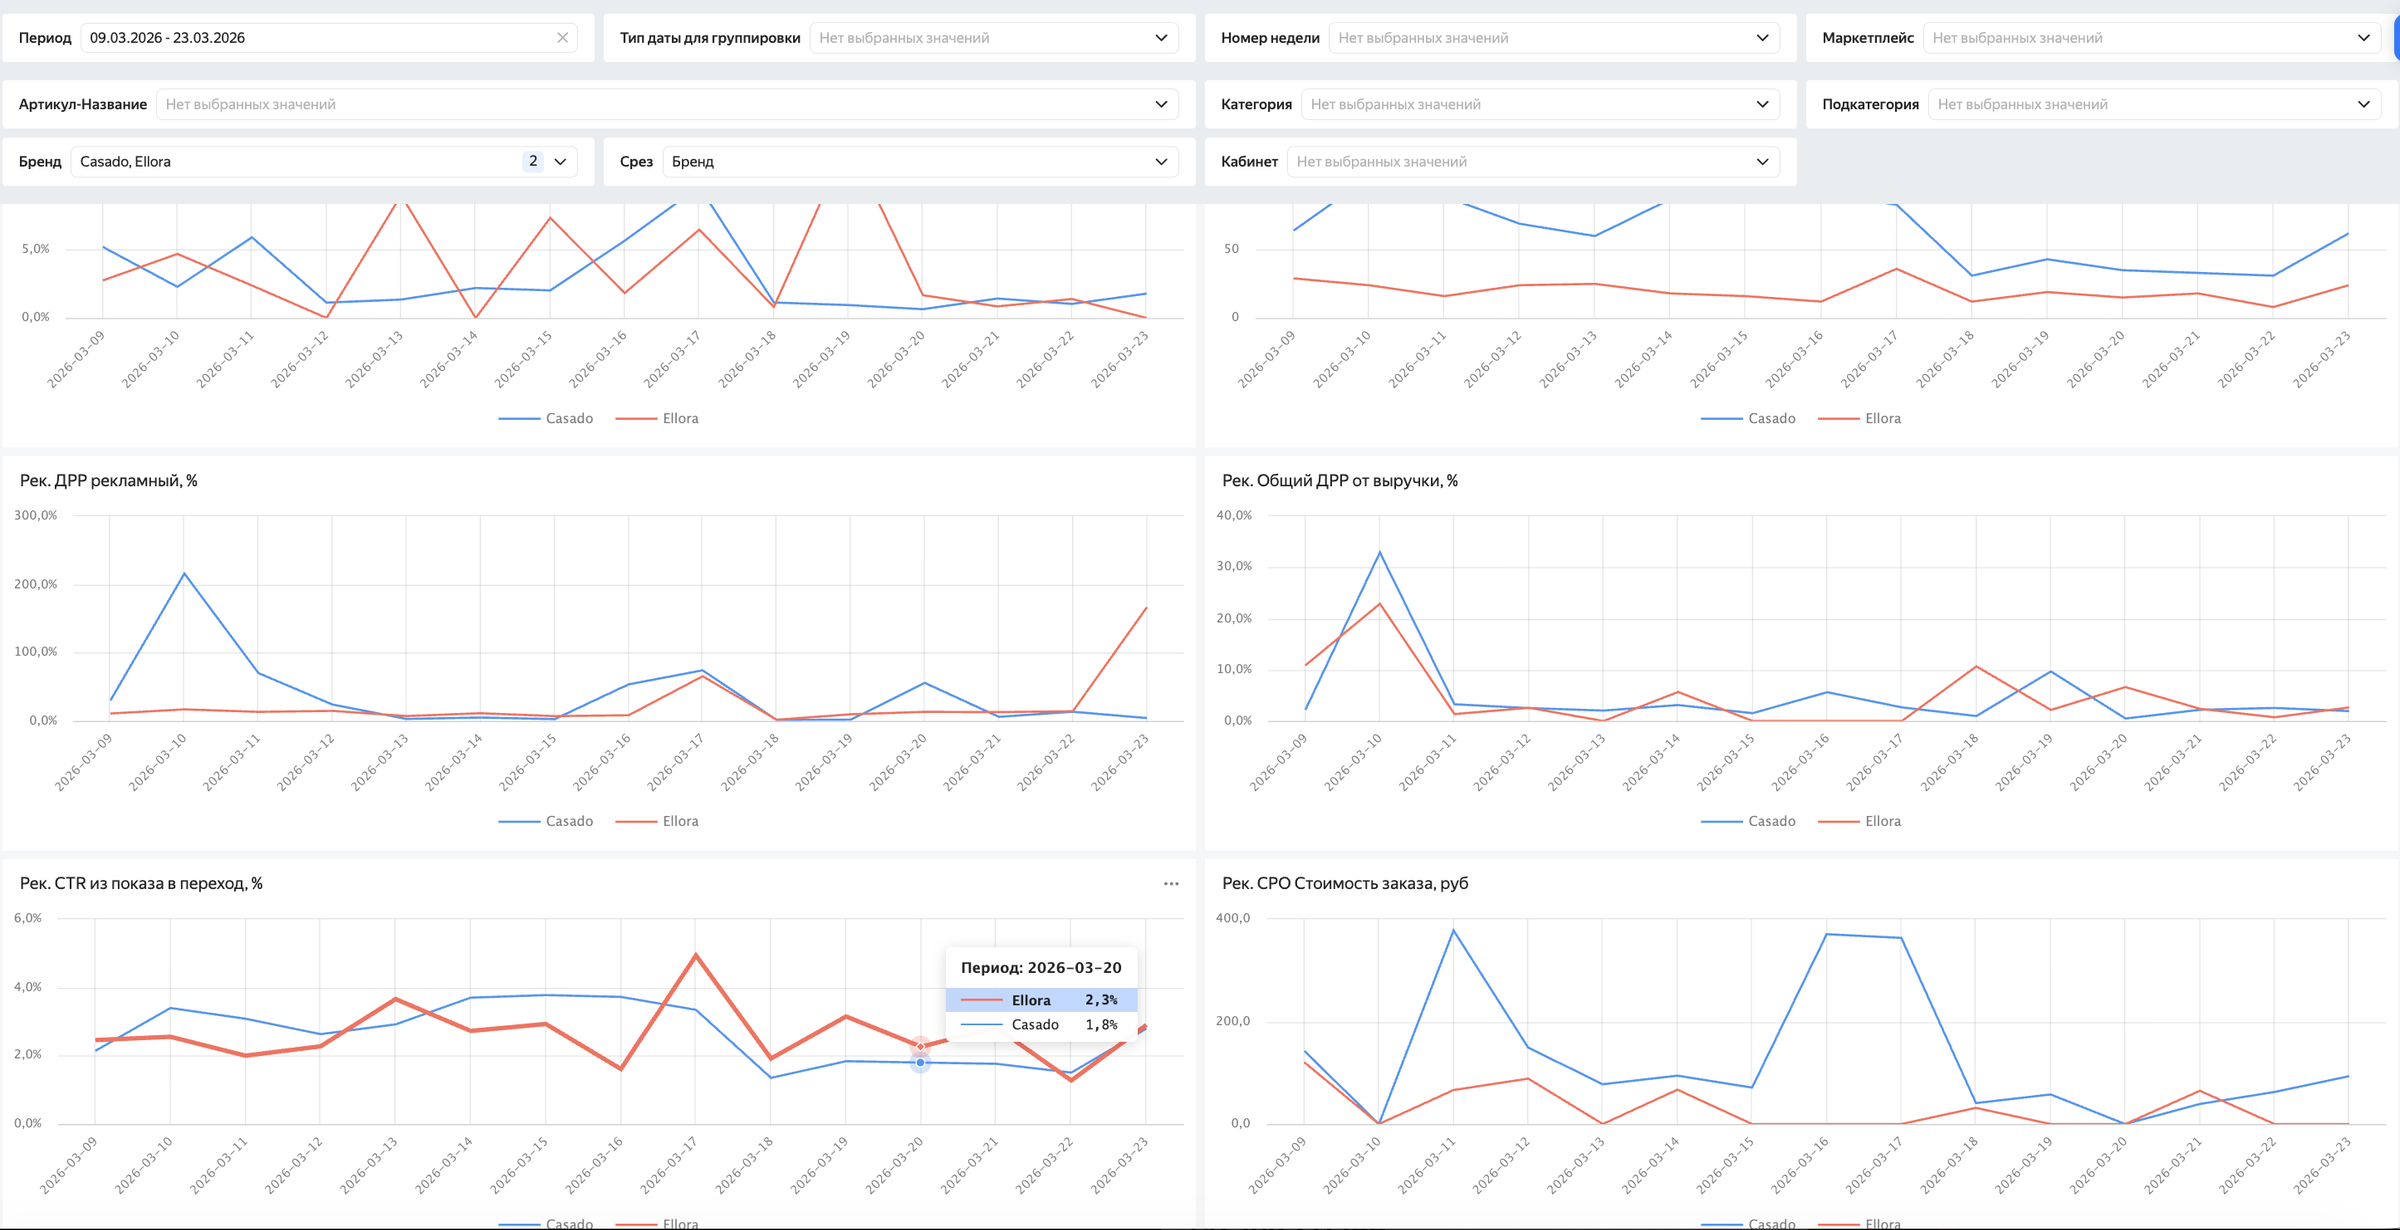The width and height of the screenshot is (2400, 1230).
Task: Hide Casado series in Рек. Общий ДРР legend
Action: click(1748, 821)
